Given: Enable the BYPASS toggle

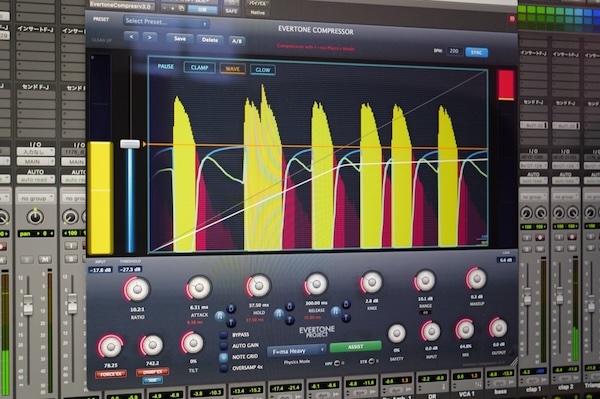Looking at the screenshot, I should (x=223, y=335).
